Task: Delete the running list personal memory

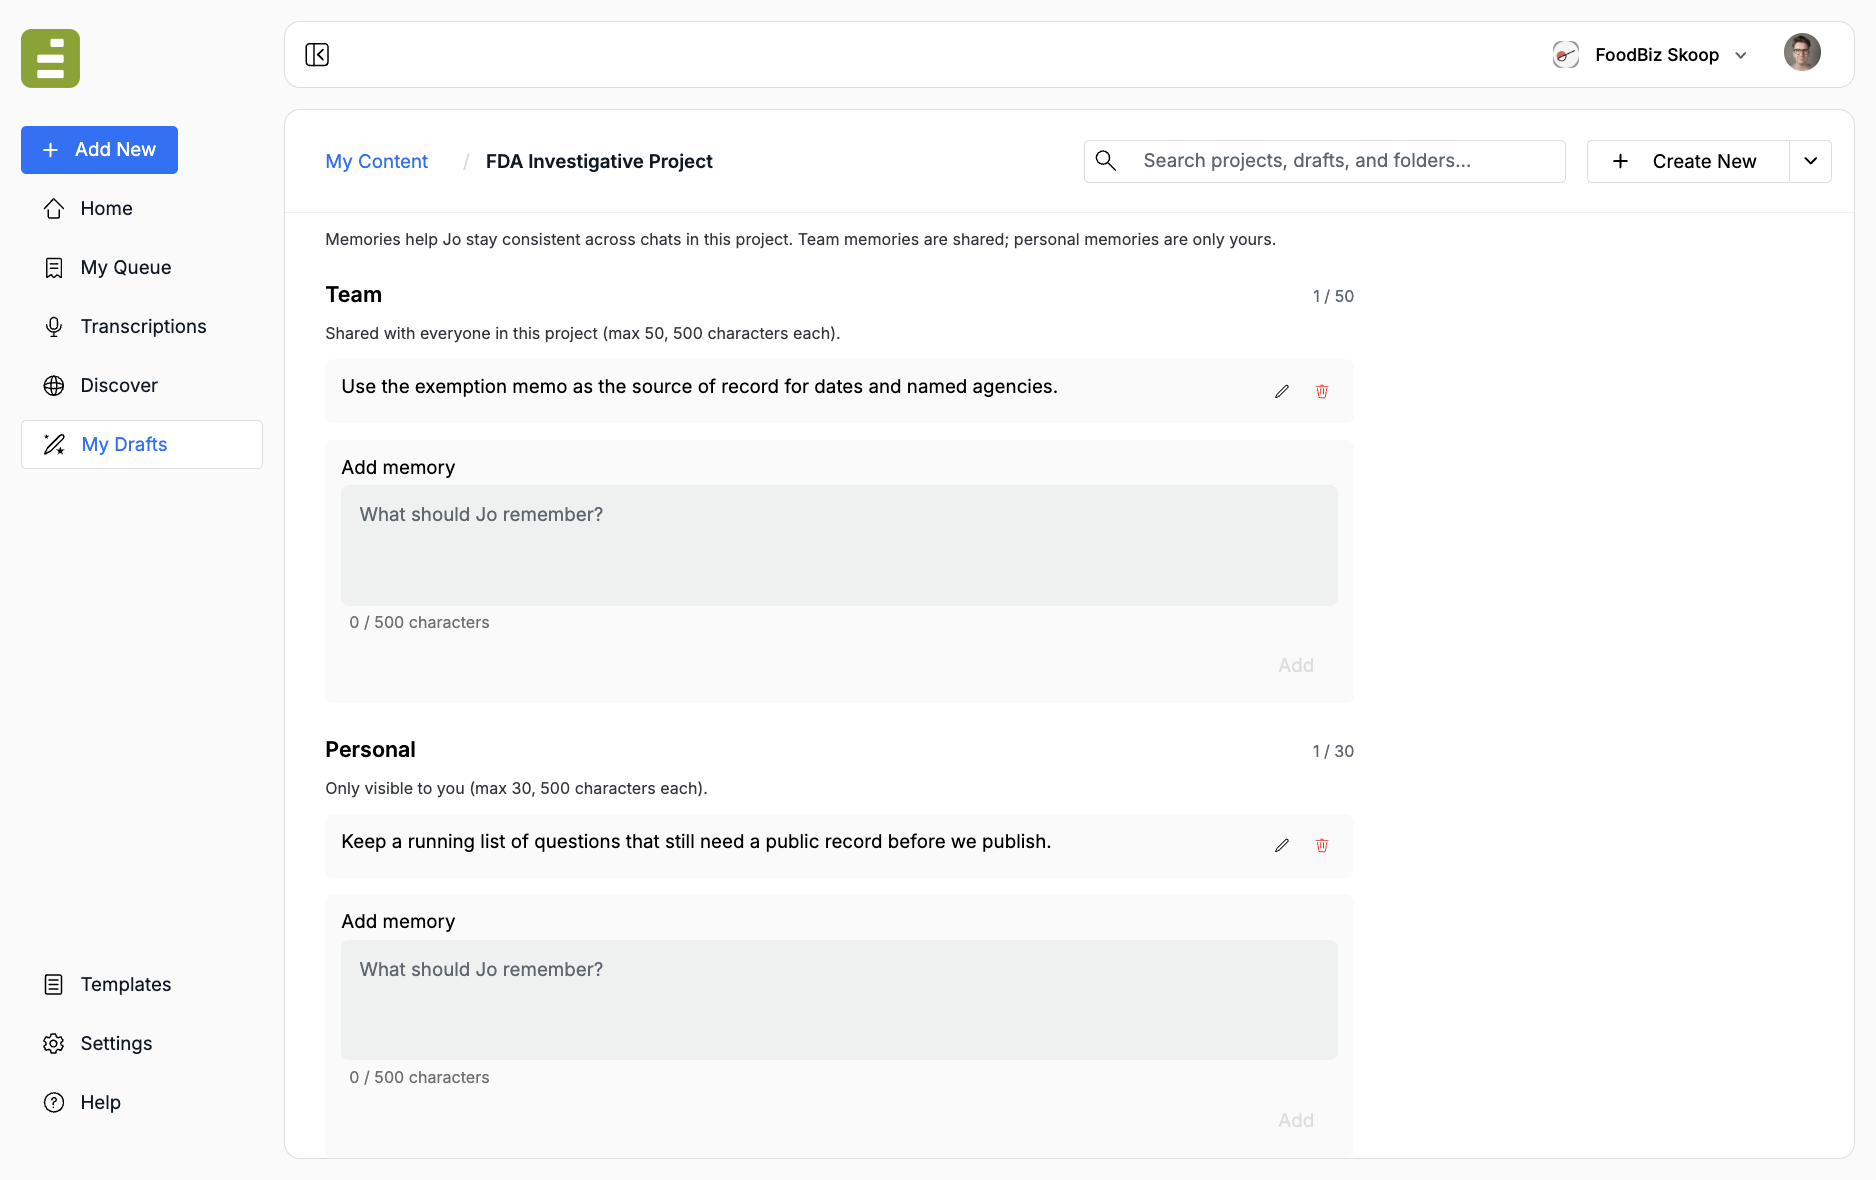Action: click(1322, 845)
